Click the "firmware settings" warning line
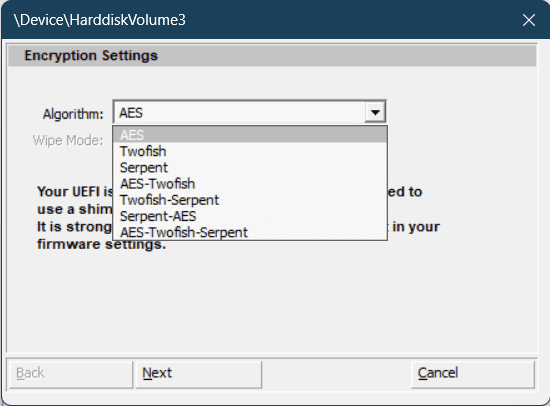 click(x=101, y=244)
